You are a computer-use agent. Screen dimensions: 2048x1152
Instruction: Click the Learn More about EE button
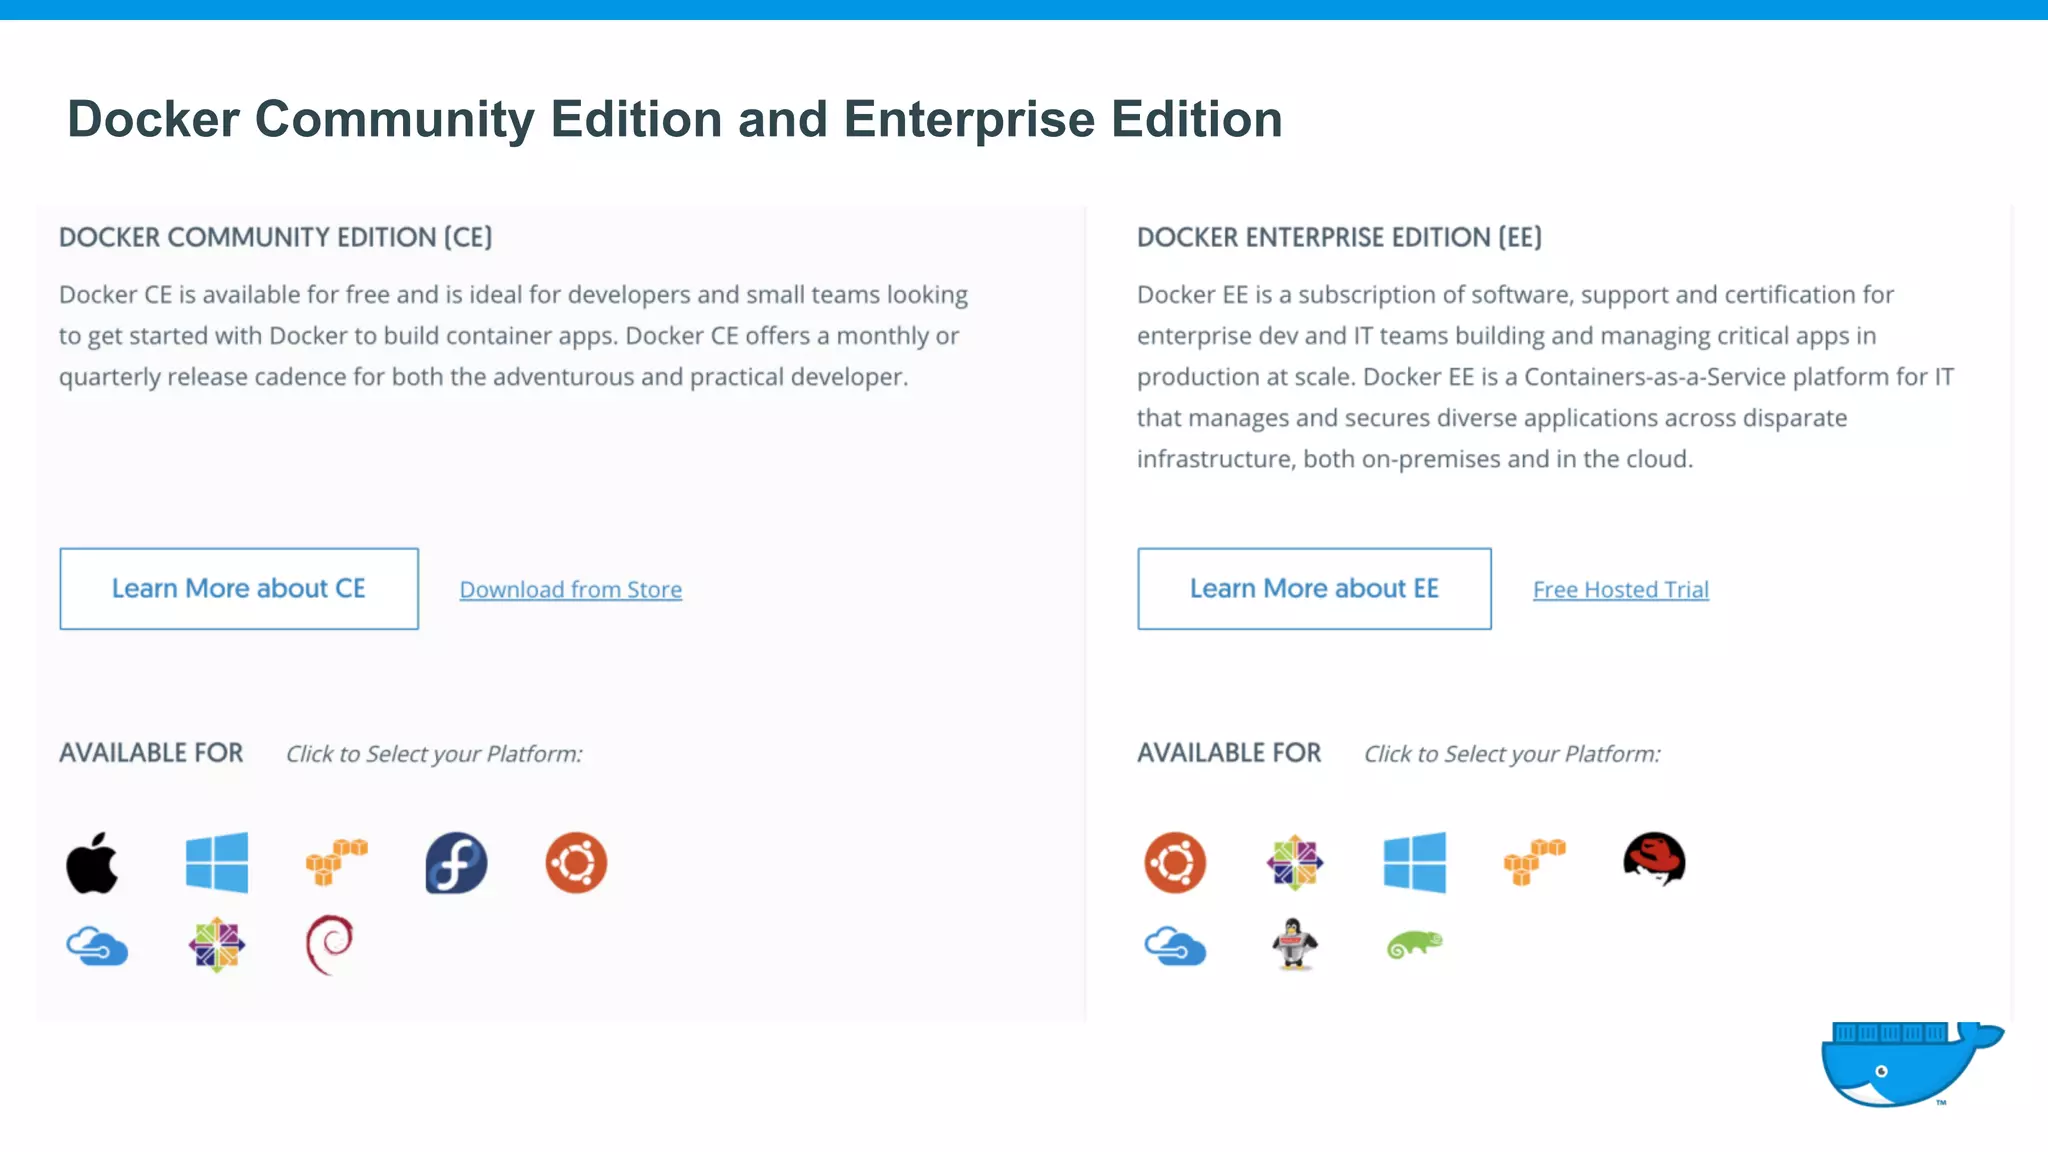tap(1314, 588)
